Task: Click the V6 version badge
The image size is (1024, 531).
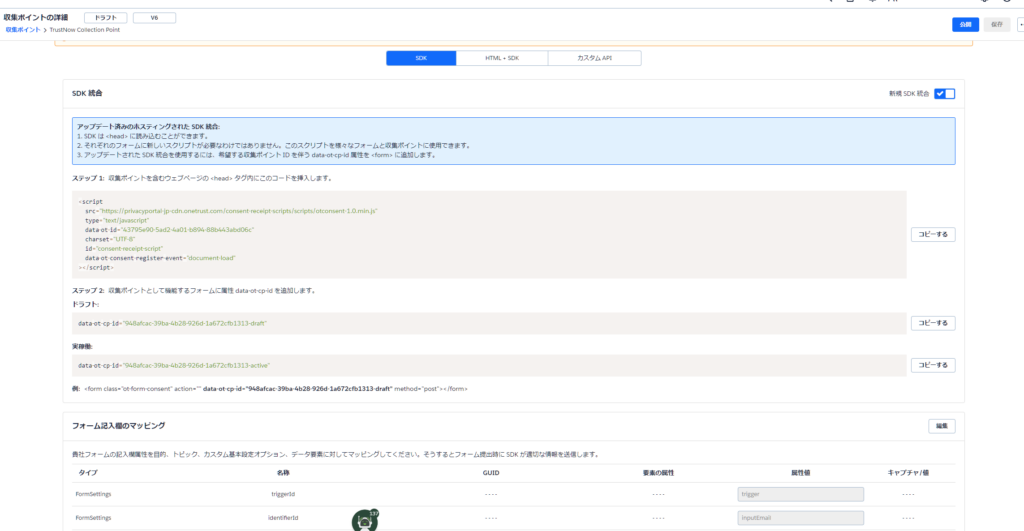Action: [x=154, y=18]
